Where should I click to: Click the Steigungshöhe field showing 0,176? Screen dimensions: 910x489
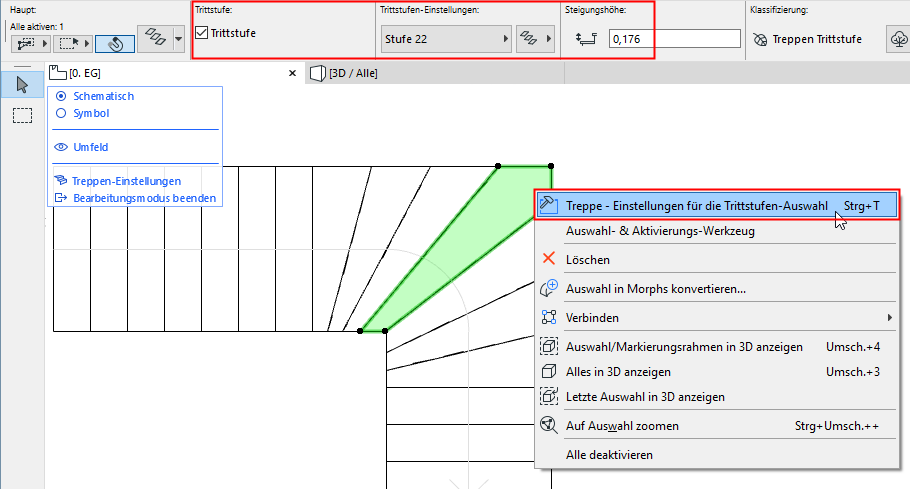coord(674,39)
